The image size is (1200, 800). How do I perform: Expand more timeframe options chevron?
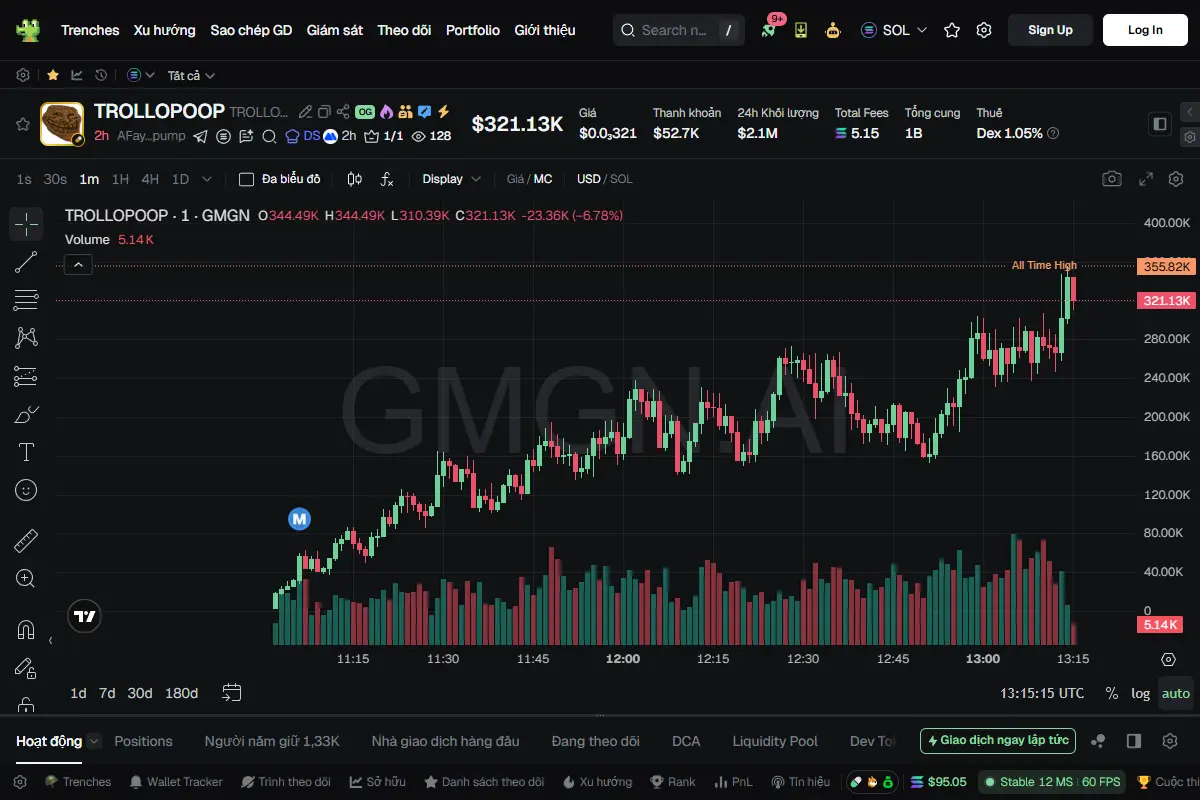pyautogui.click(x=207, y=179)
